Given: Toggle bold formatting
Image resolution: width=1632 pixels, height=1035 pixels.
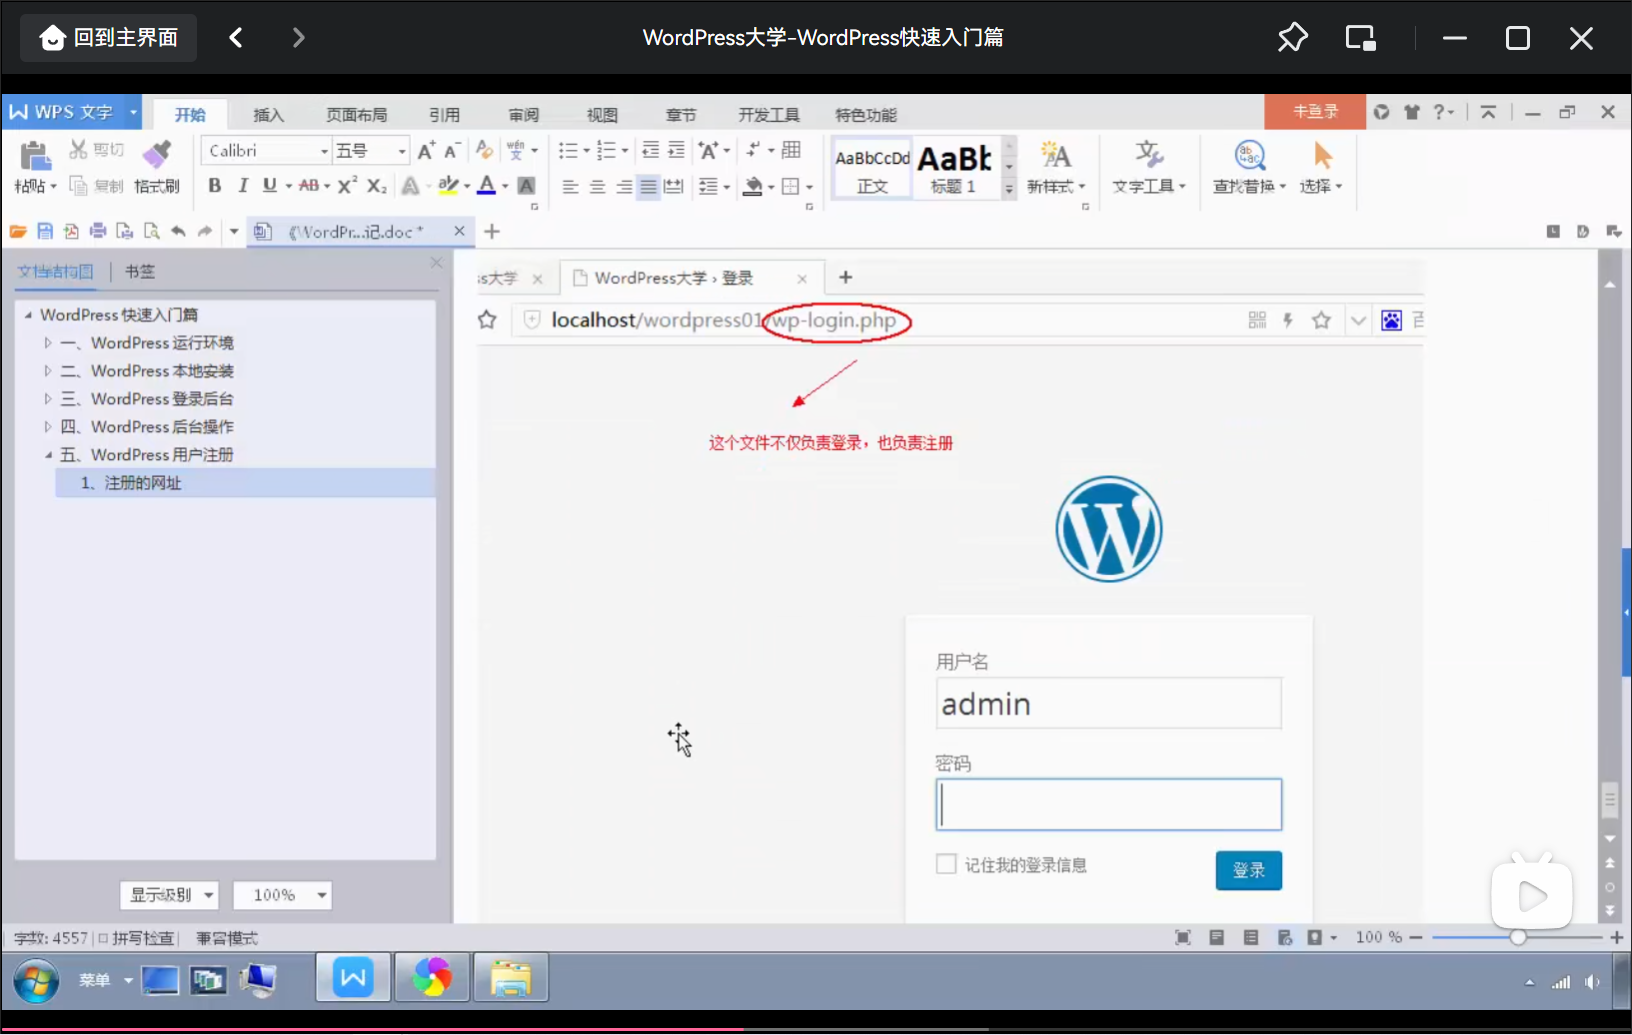Looking at the screenshot, I should coord(214,185).
